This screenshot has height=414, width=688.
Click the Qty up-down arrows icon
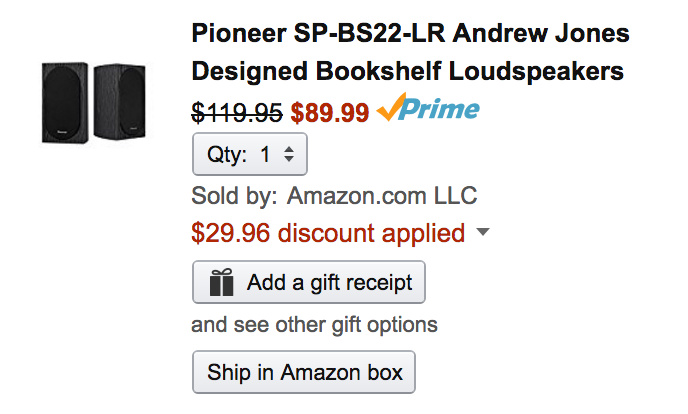click(x=289, y=154)
